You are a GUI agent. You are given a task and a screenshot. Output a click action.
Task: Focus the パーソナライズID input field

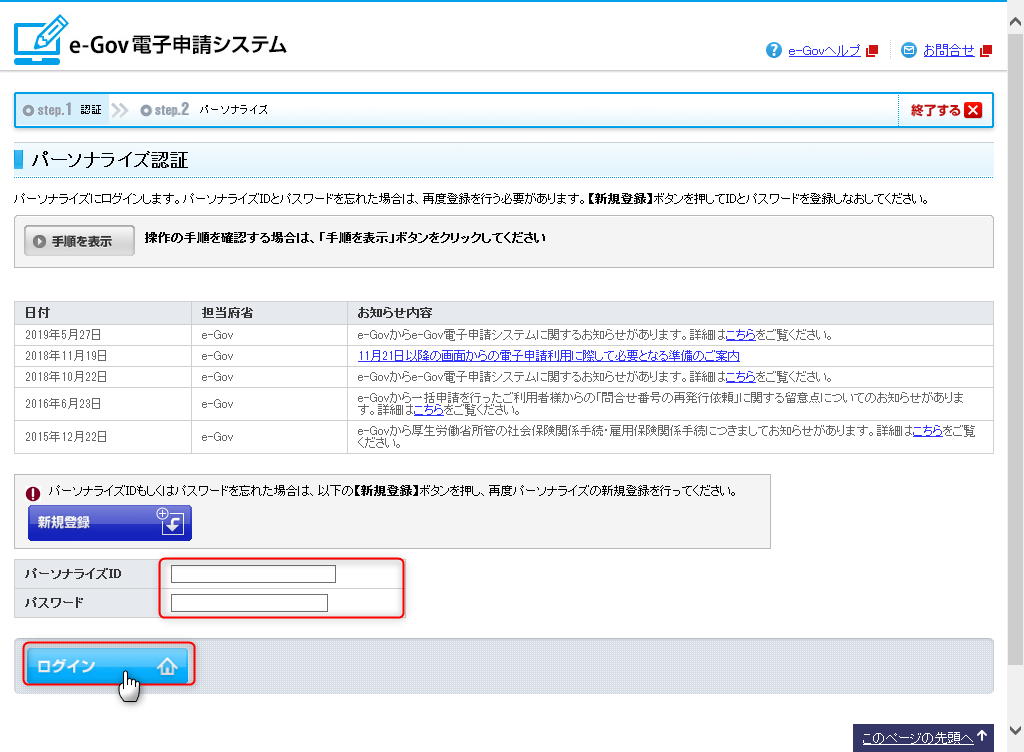coord(253,574)
